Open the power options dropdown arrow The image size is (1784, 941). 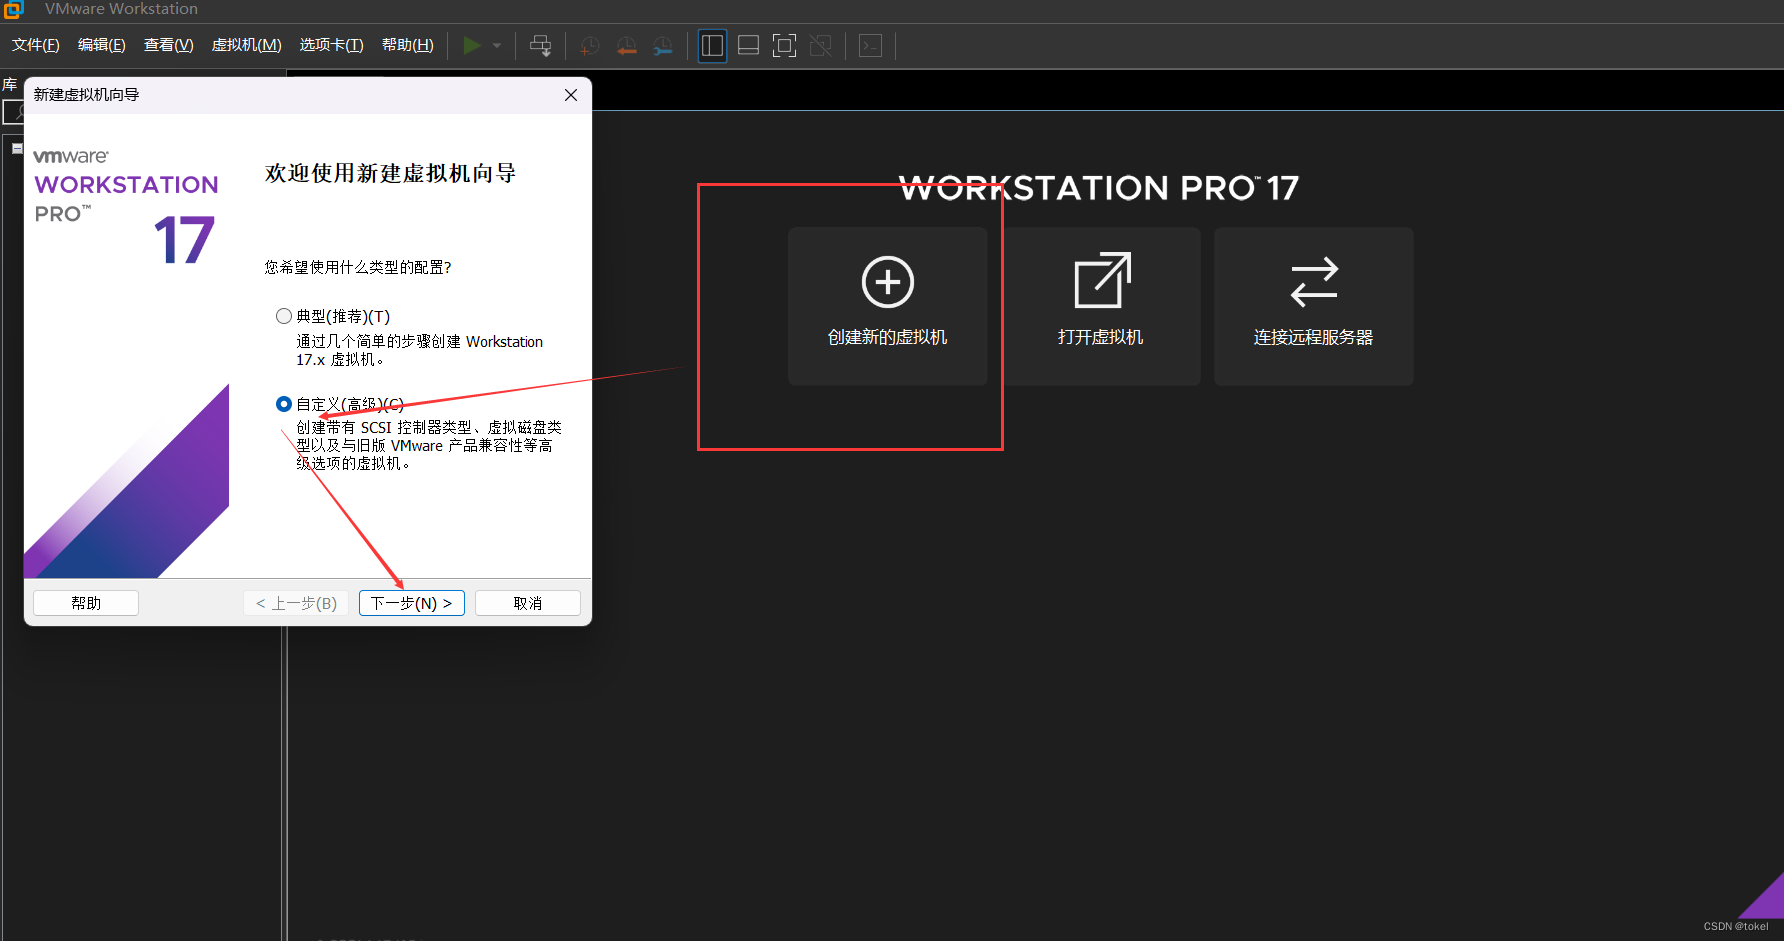(x=497, y=45)
